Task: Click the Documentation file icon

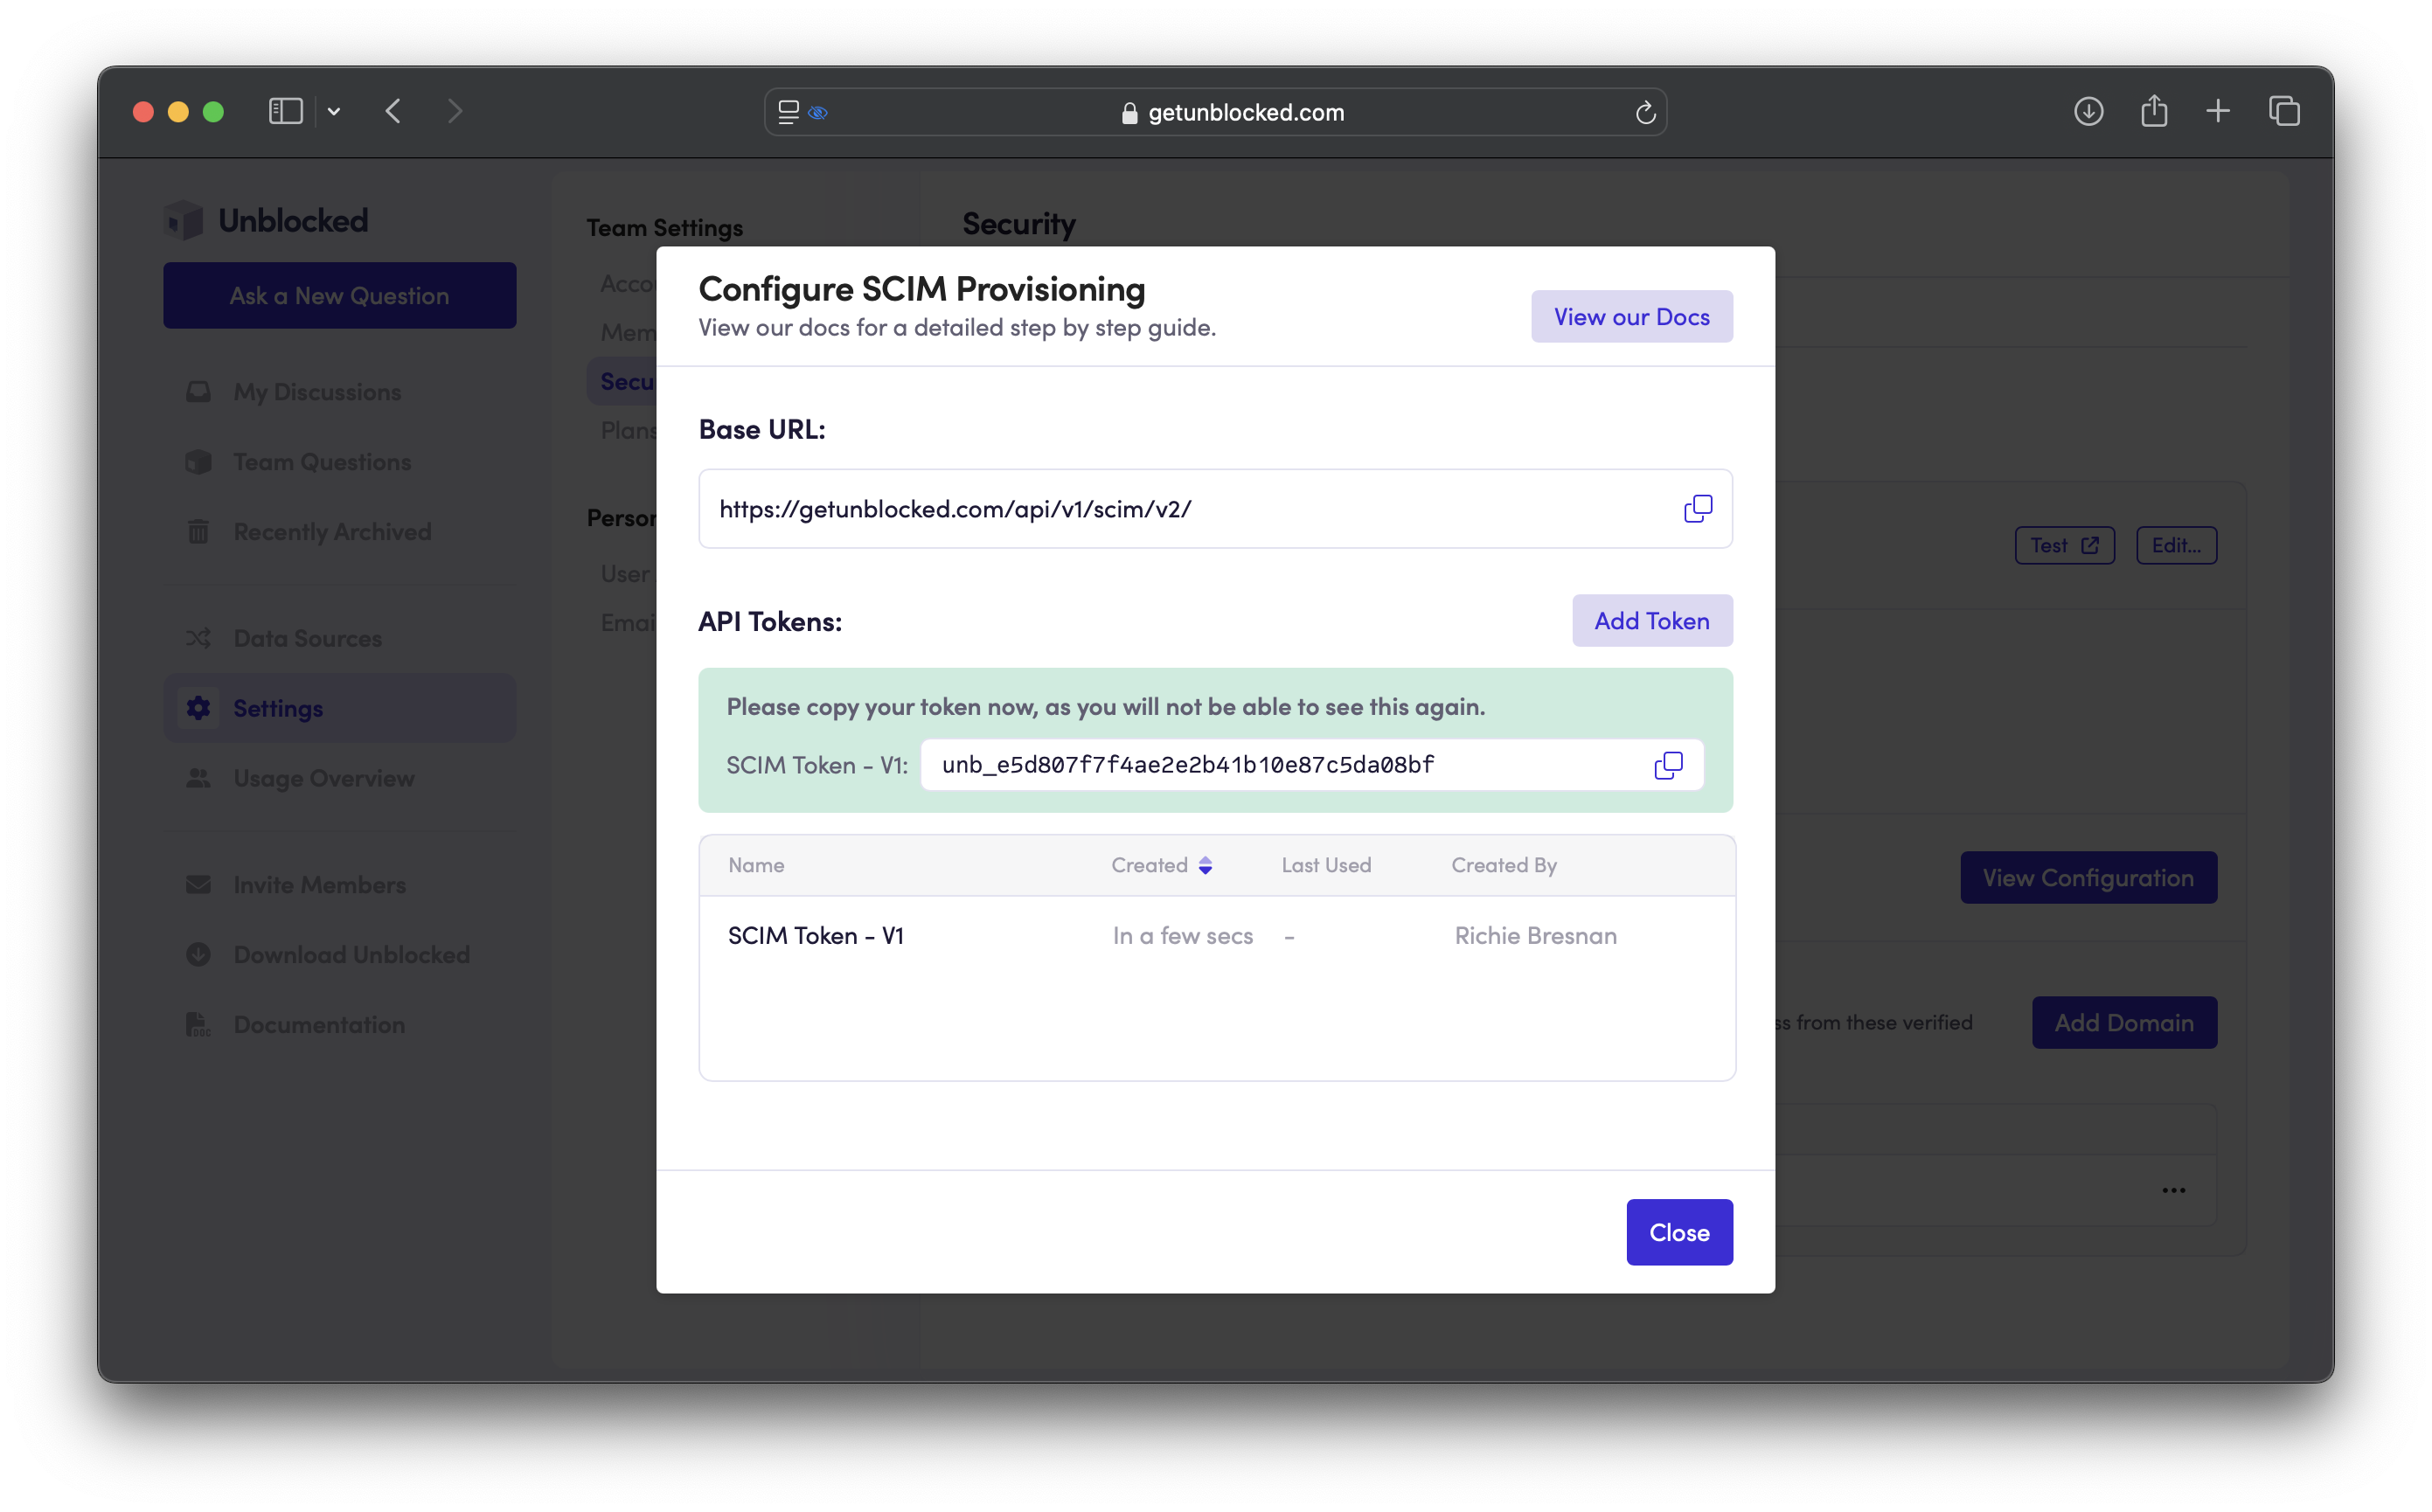Action: (198, 1025)
